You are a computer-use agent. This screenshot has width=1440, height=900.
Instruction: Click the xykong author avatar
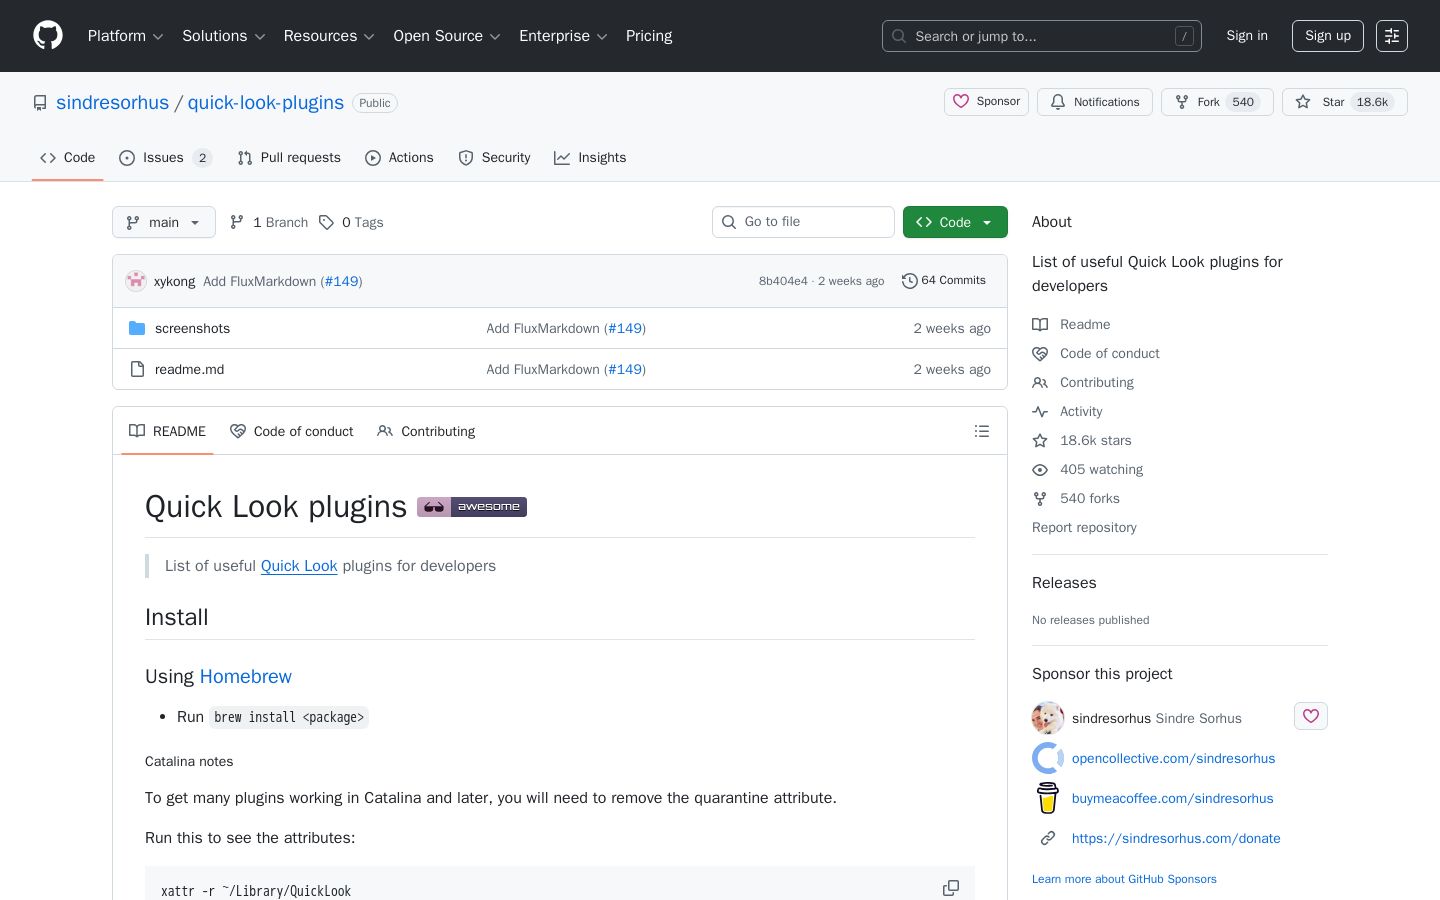coord(136,281)
